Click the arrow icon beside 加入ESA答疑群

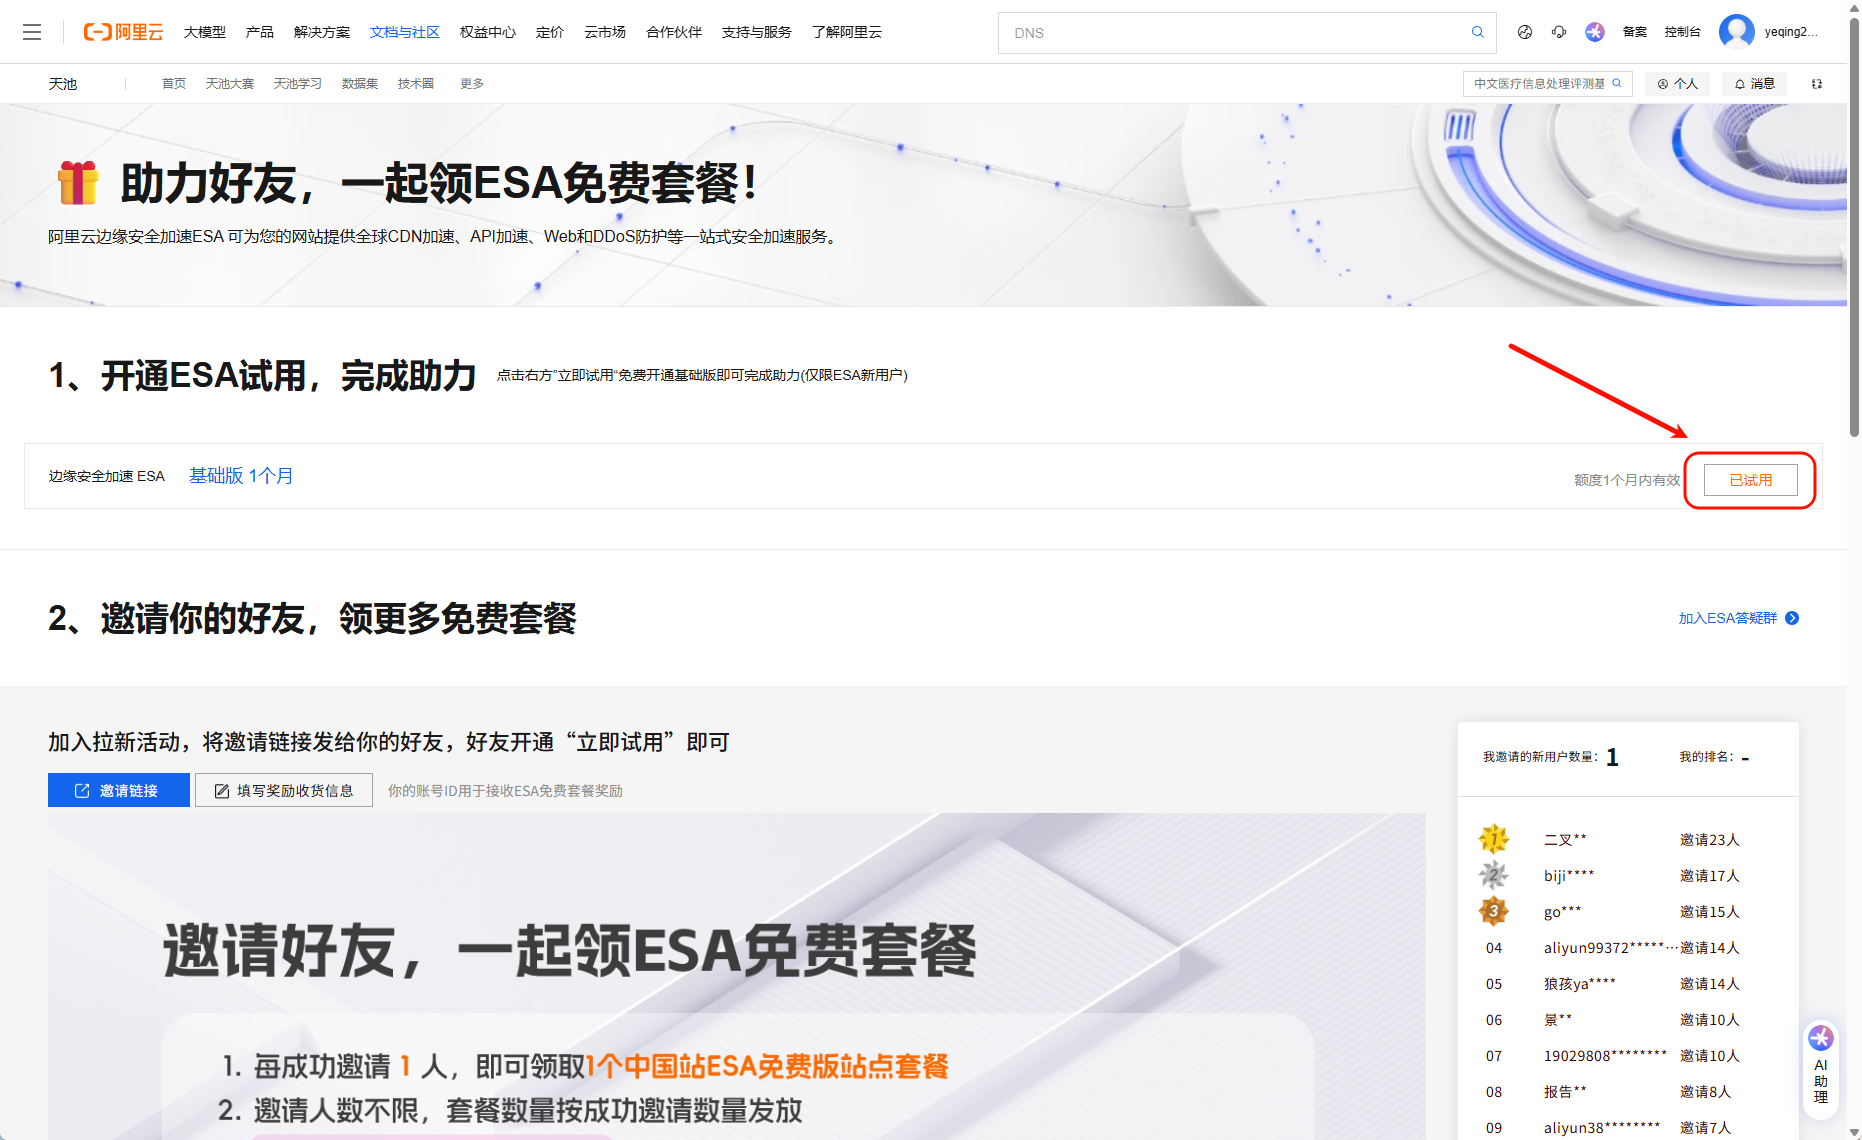point(1792,618)
